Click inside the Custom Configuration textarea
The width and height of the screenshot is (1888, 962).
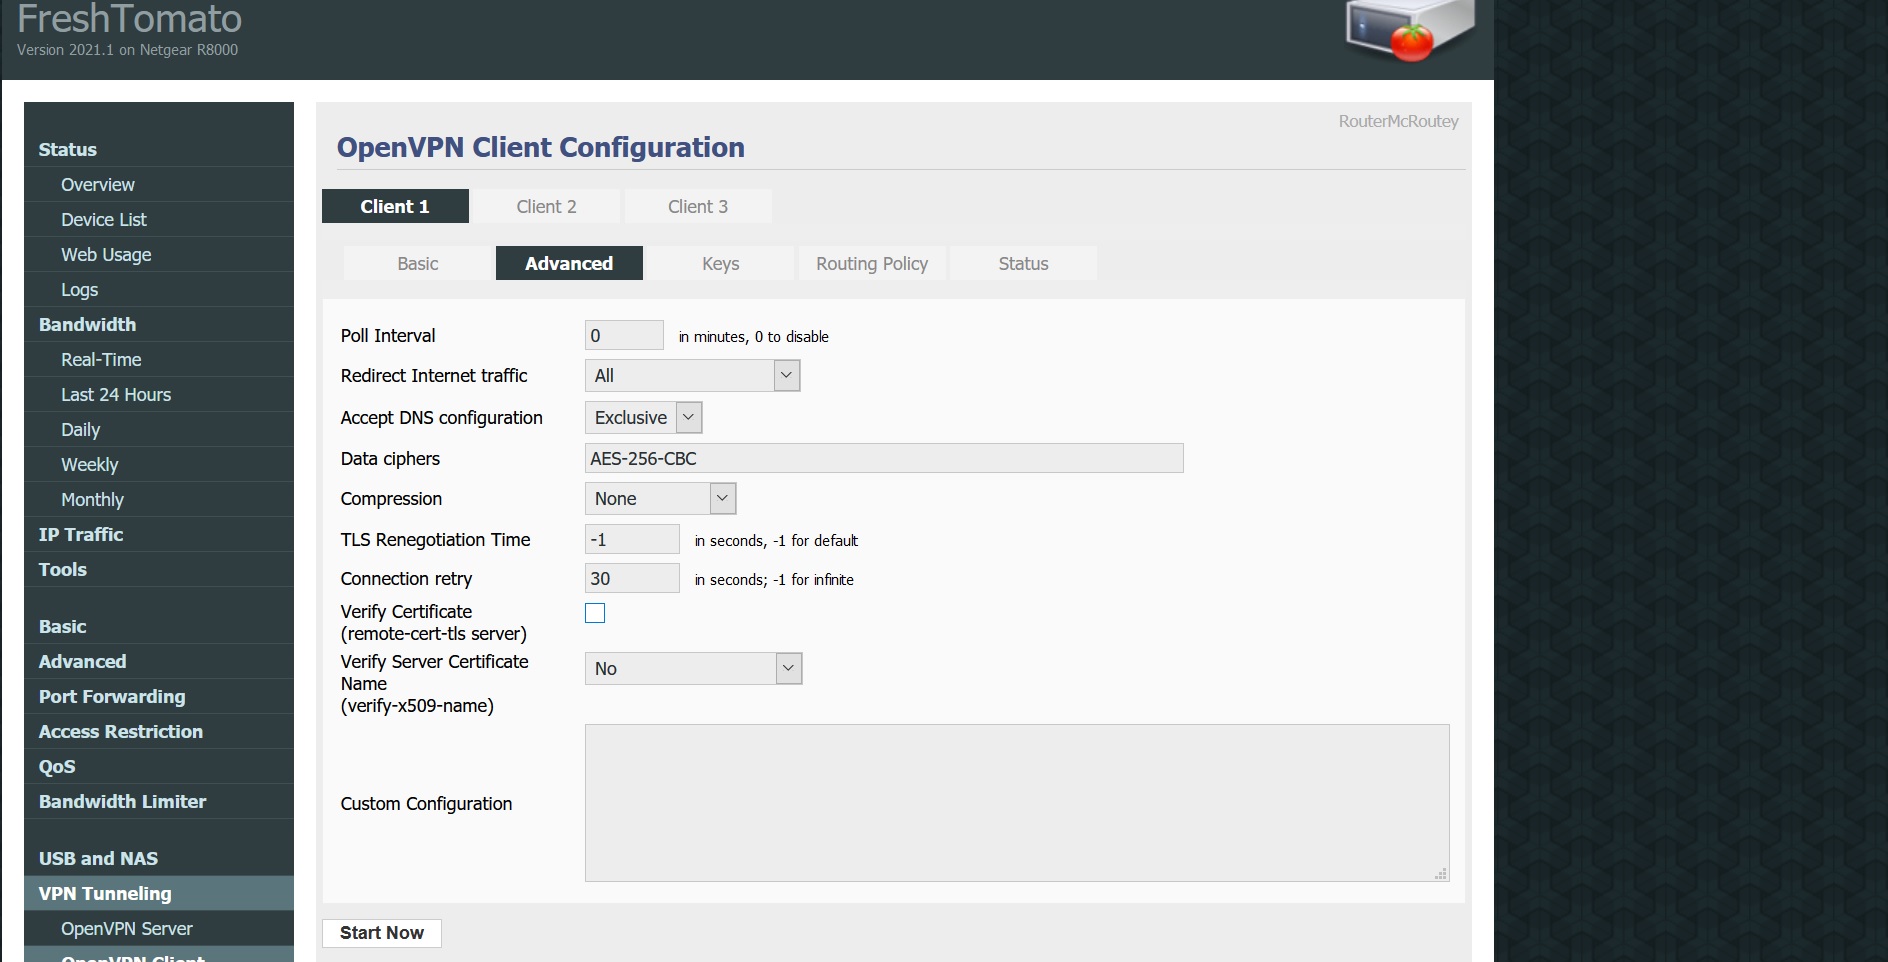point(1017,803)
